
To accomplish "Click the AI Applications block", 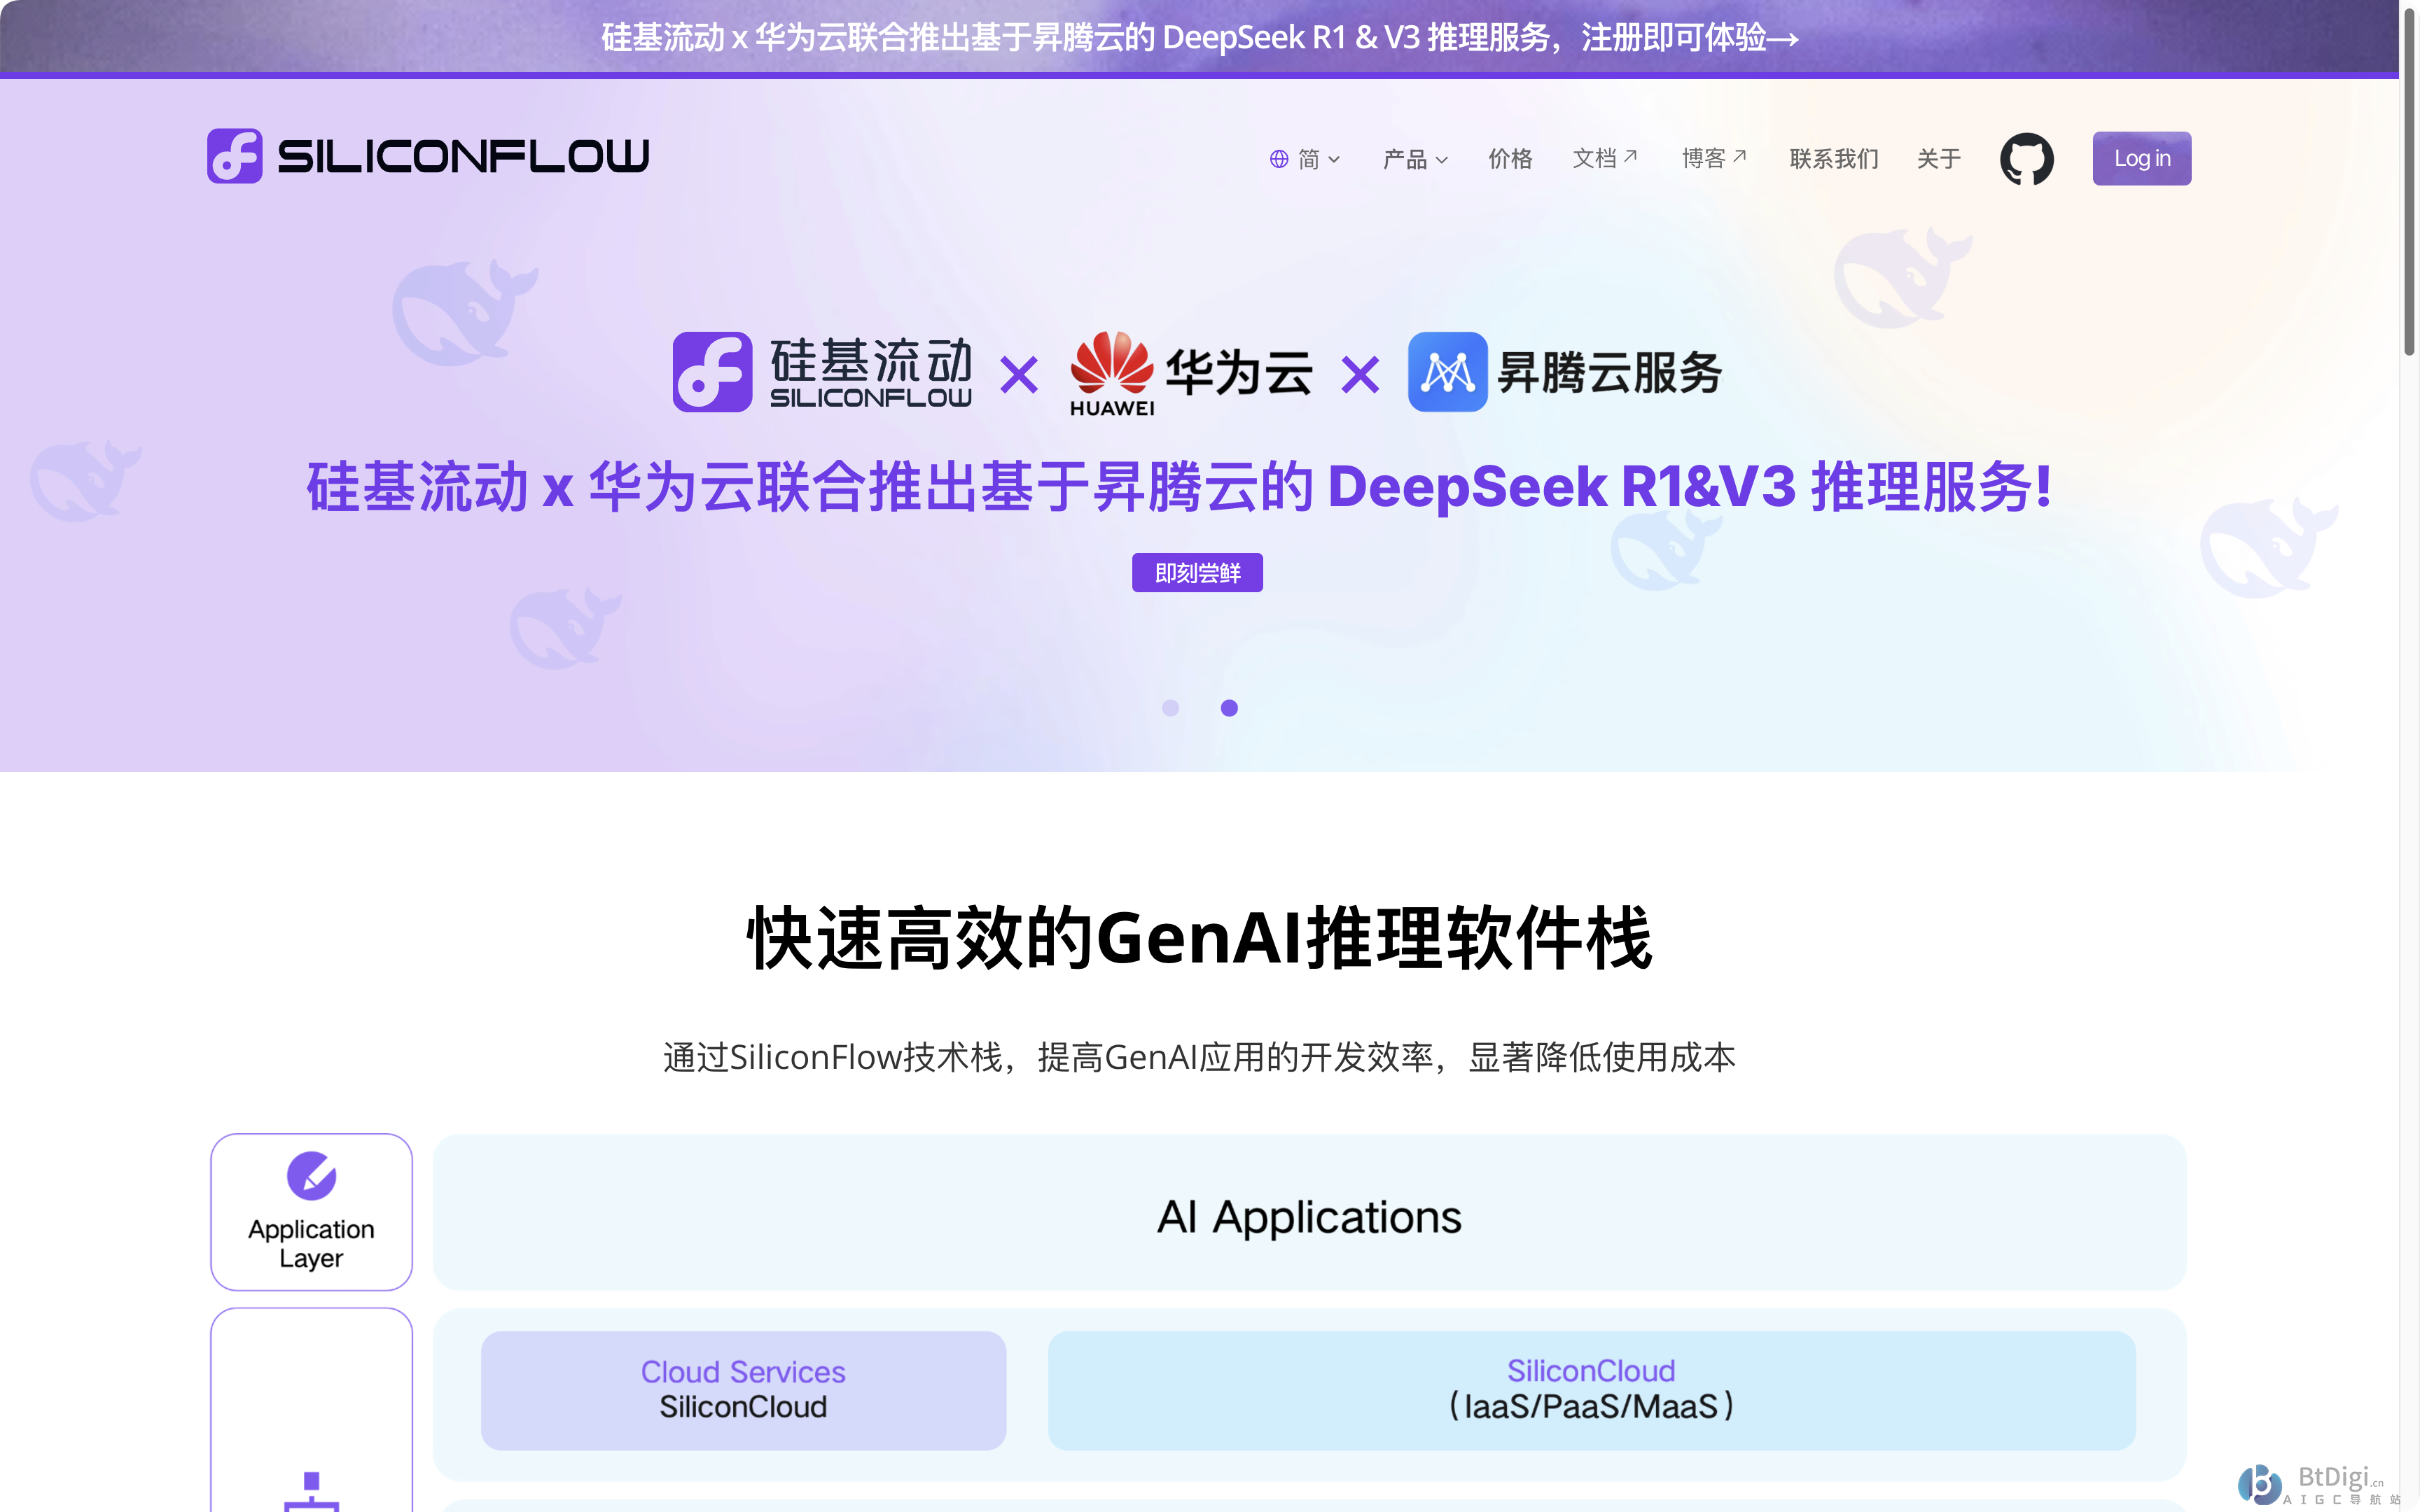I will coord(1309,1212).
